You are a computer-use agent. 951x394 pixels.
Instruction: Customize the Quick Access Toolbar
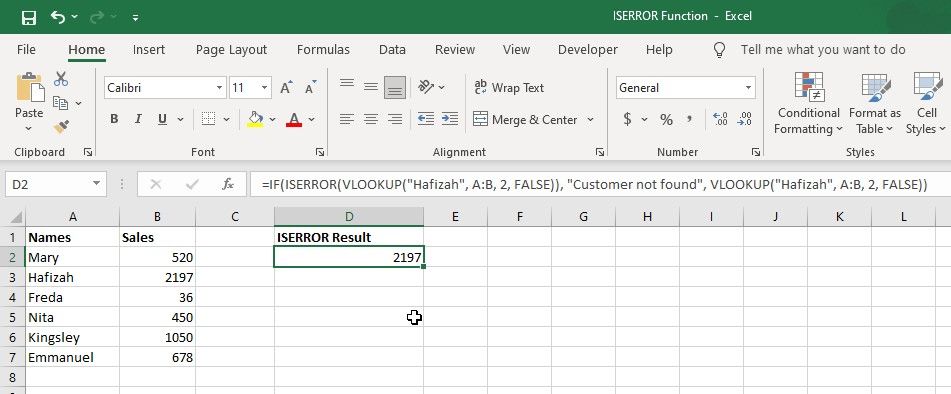(x=135, y=18)
